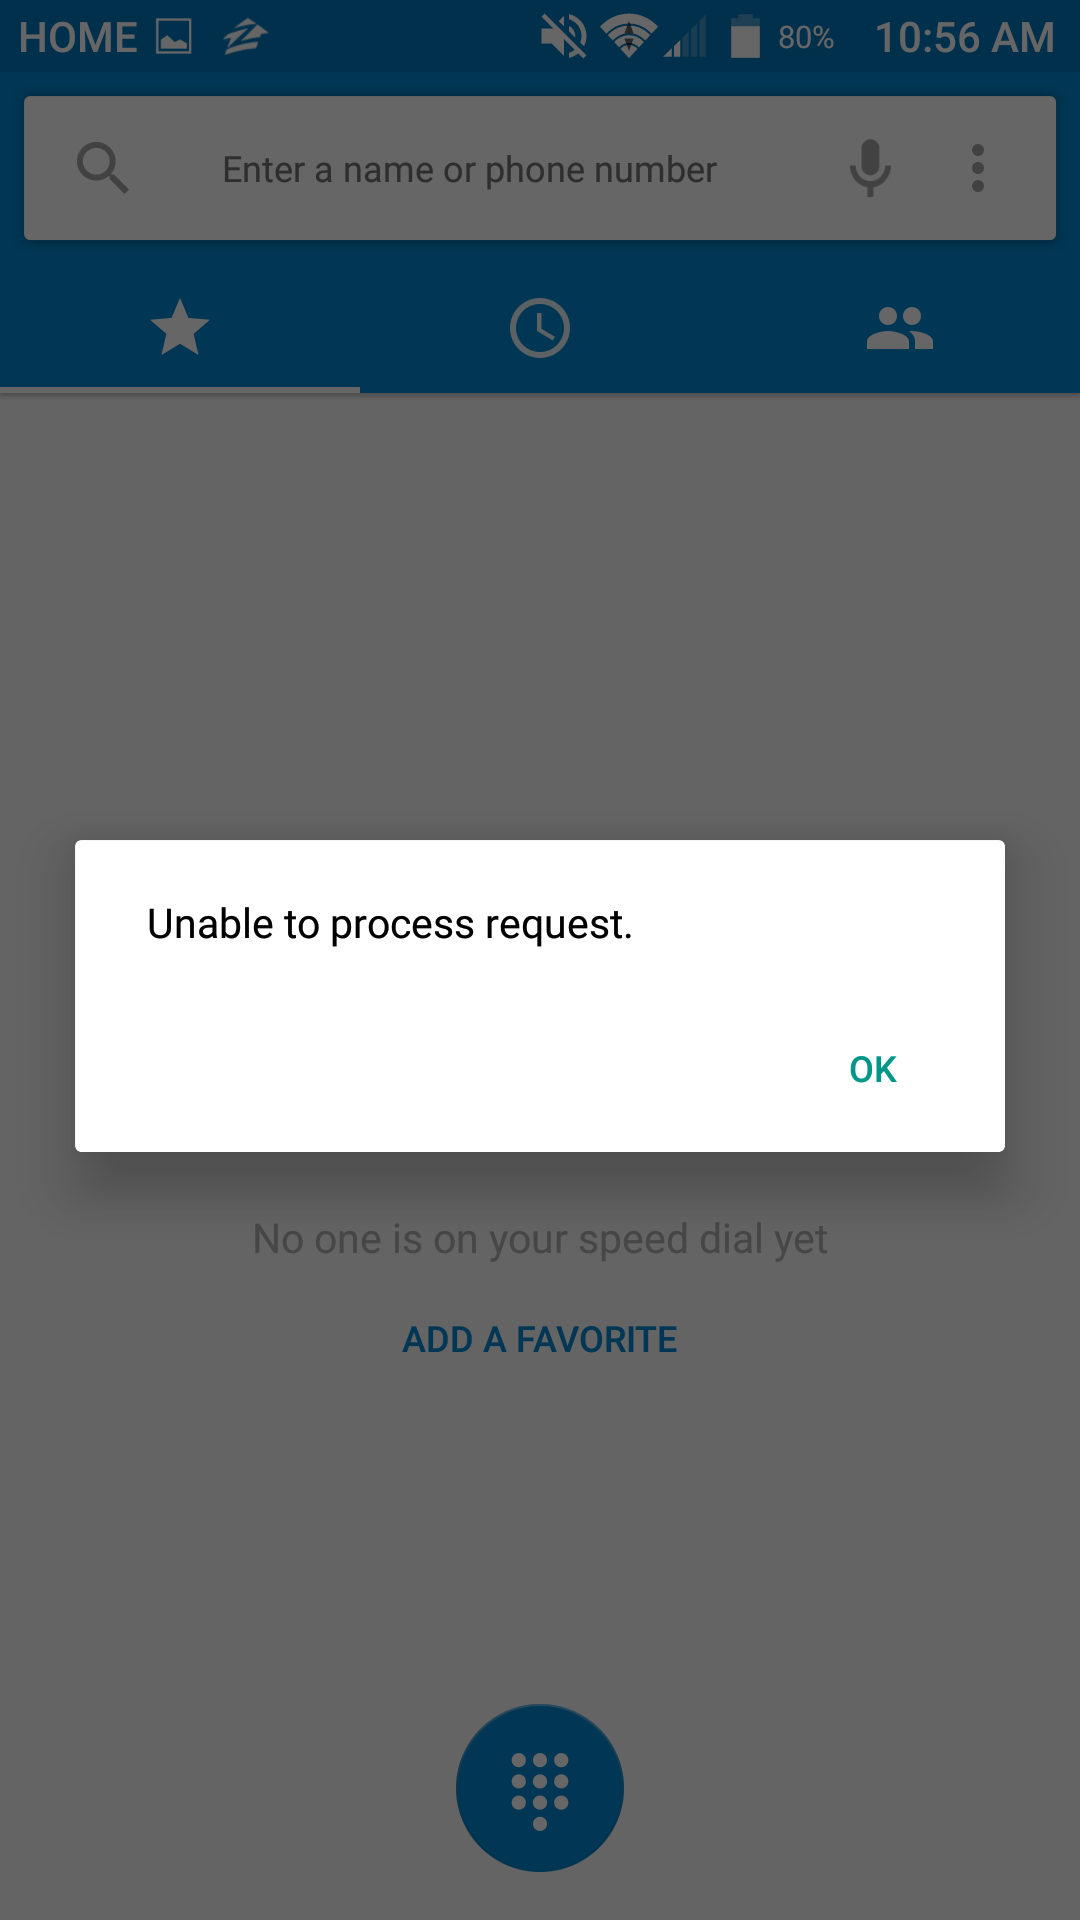Viewport: 1080px width, 1920px height.
Task: Tap the bird notification icon
Action: click(x=245, y=38)
